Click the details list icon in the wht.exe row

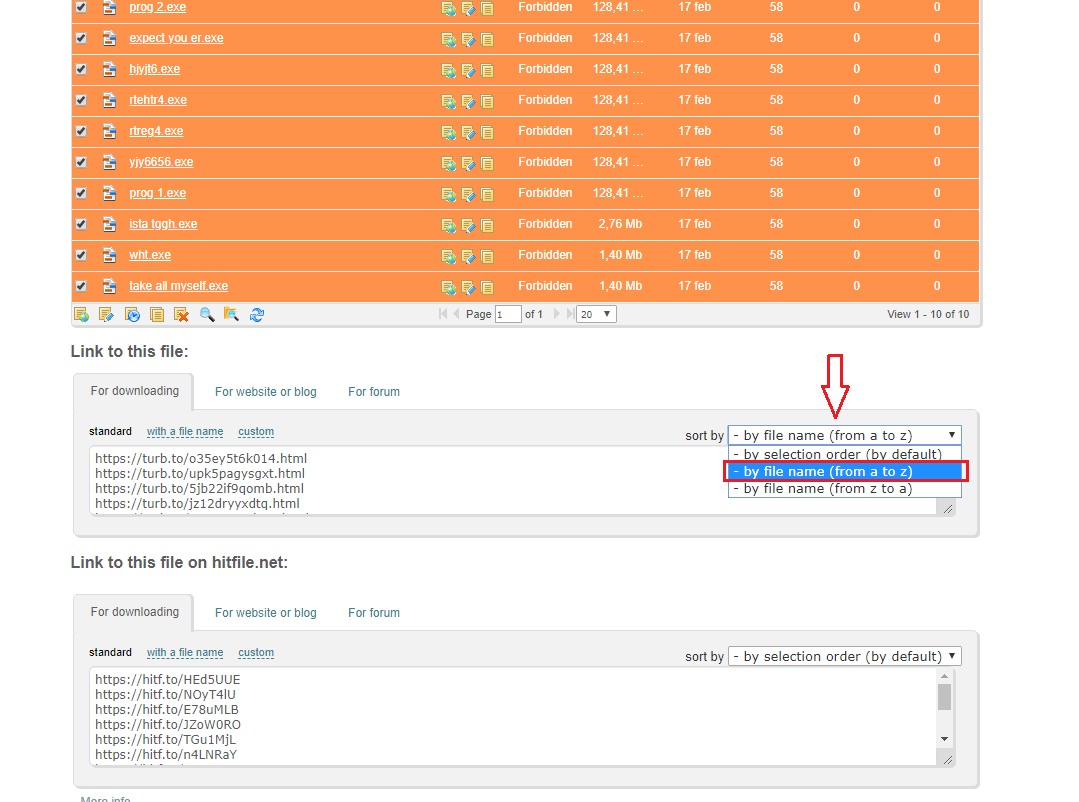pyautogui.click(x=487, y=256)
